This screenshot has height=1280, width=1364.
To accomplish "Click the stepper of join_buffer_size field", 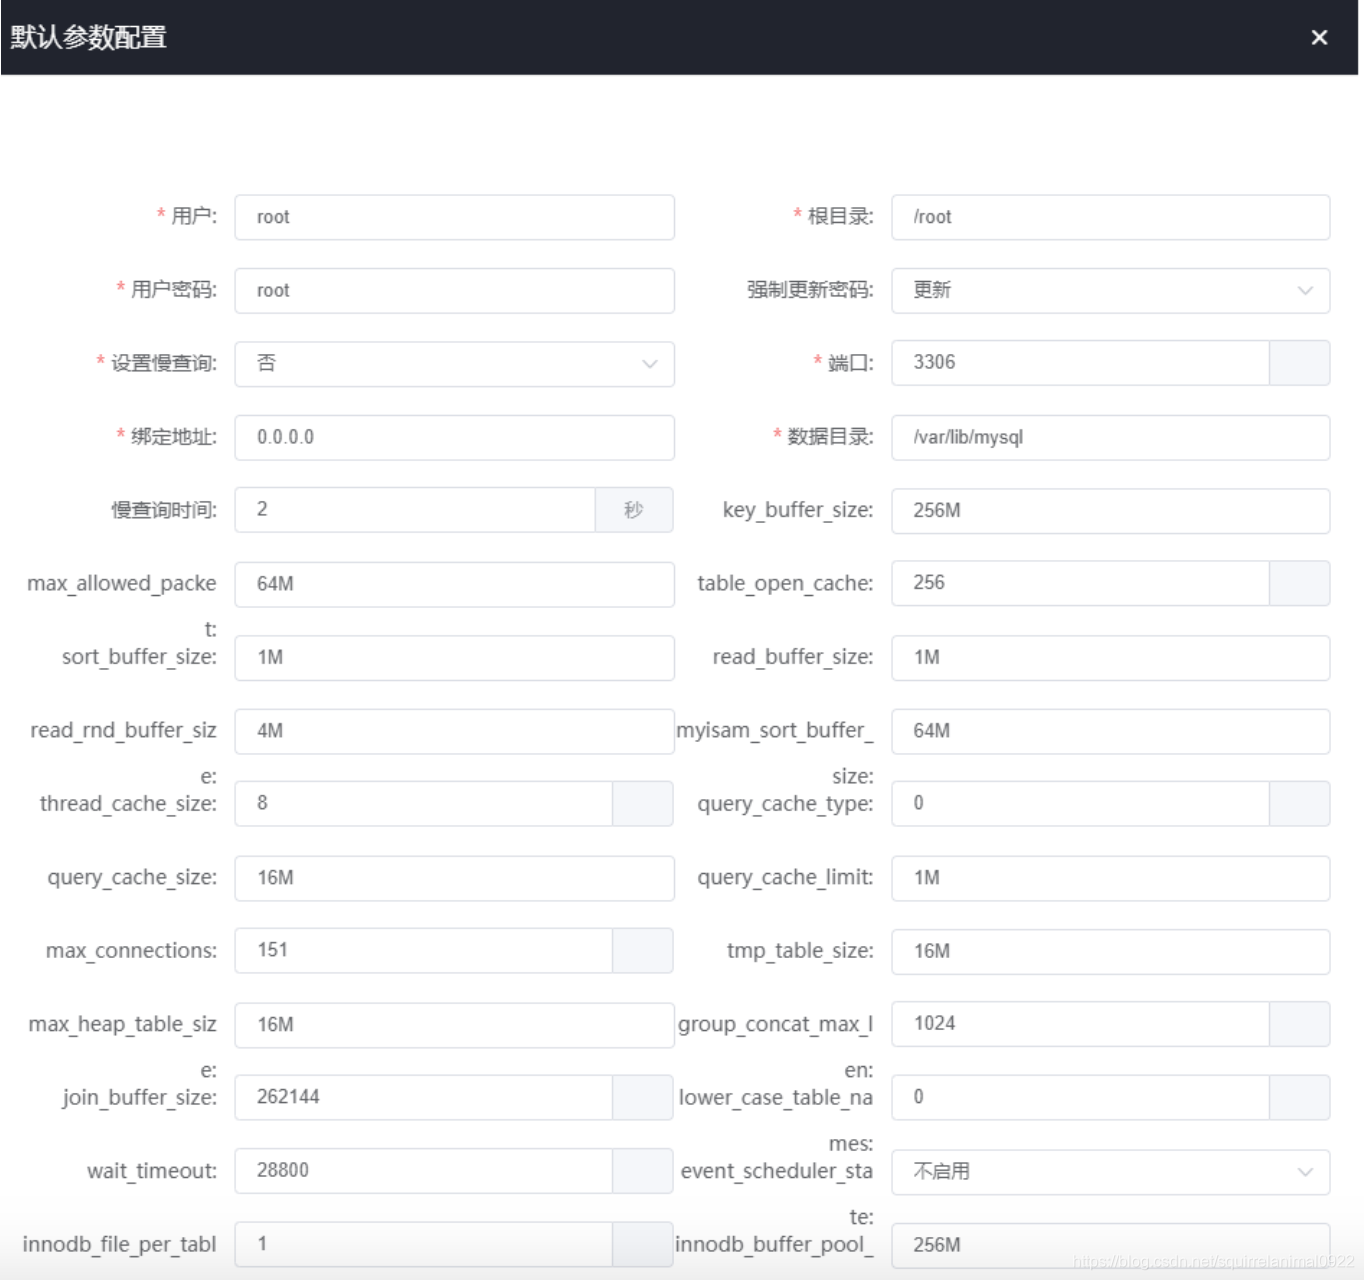I will tap(642, 1098).
